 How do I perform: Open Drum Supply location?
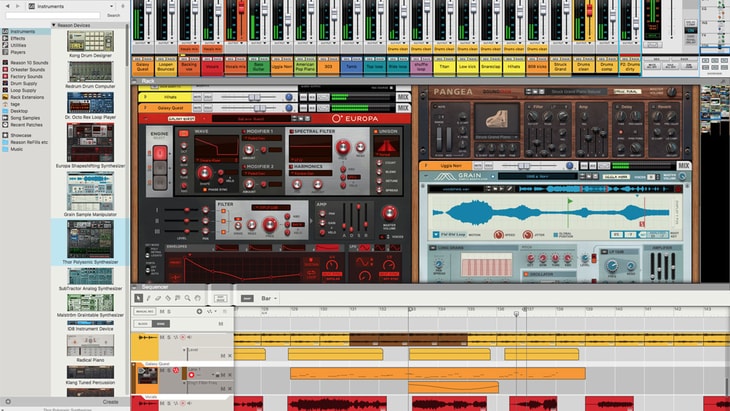click(x=24, y=83)
